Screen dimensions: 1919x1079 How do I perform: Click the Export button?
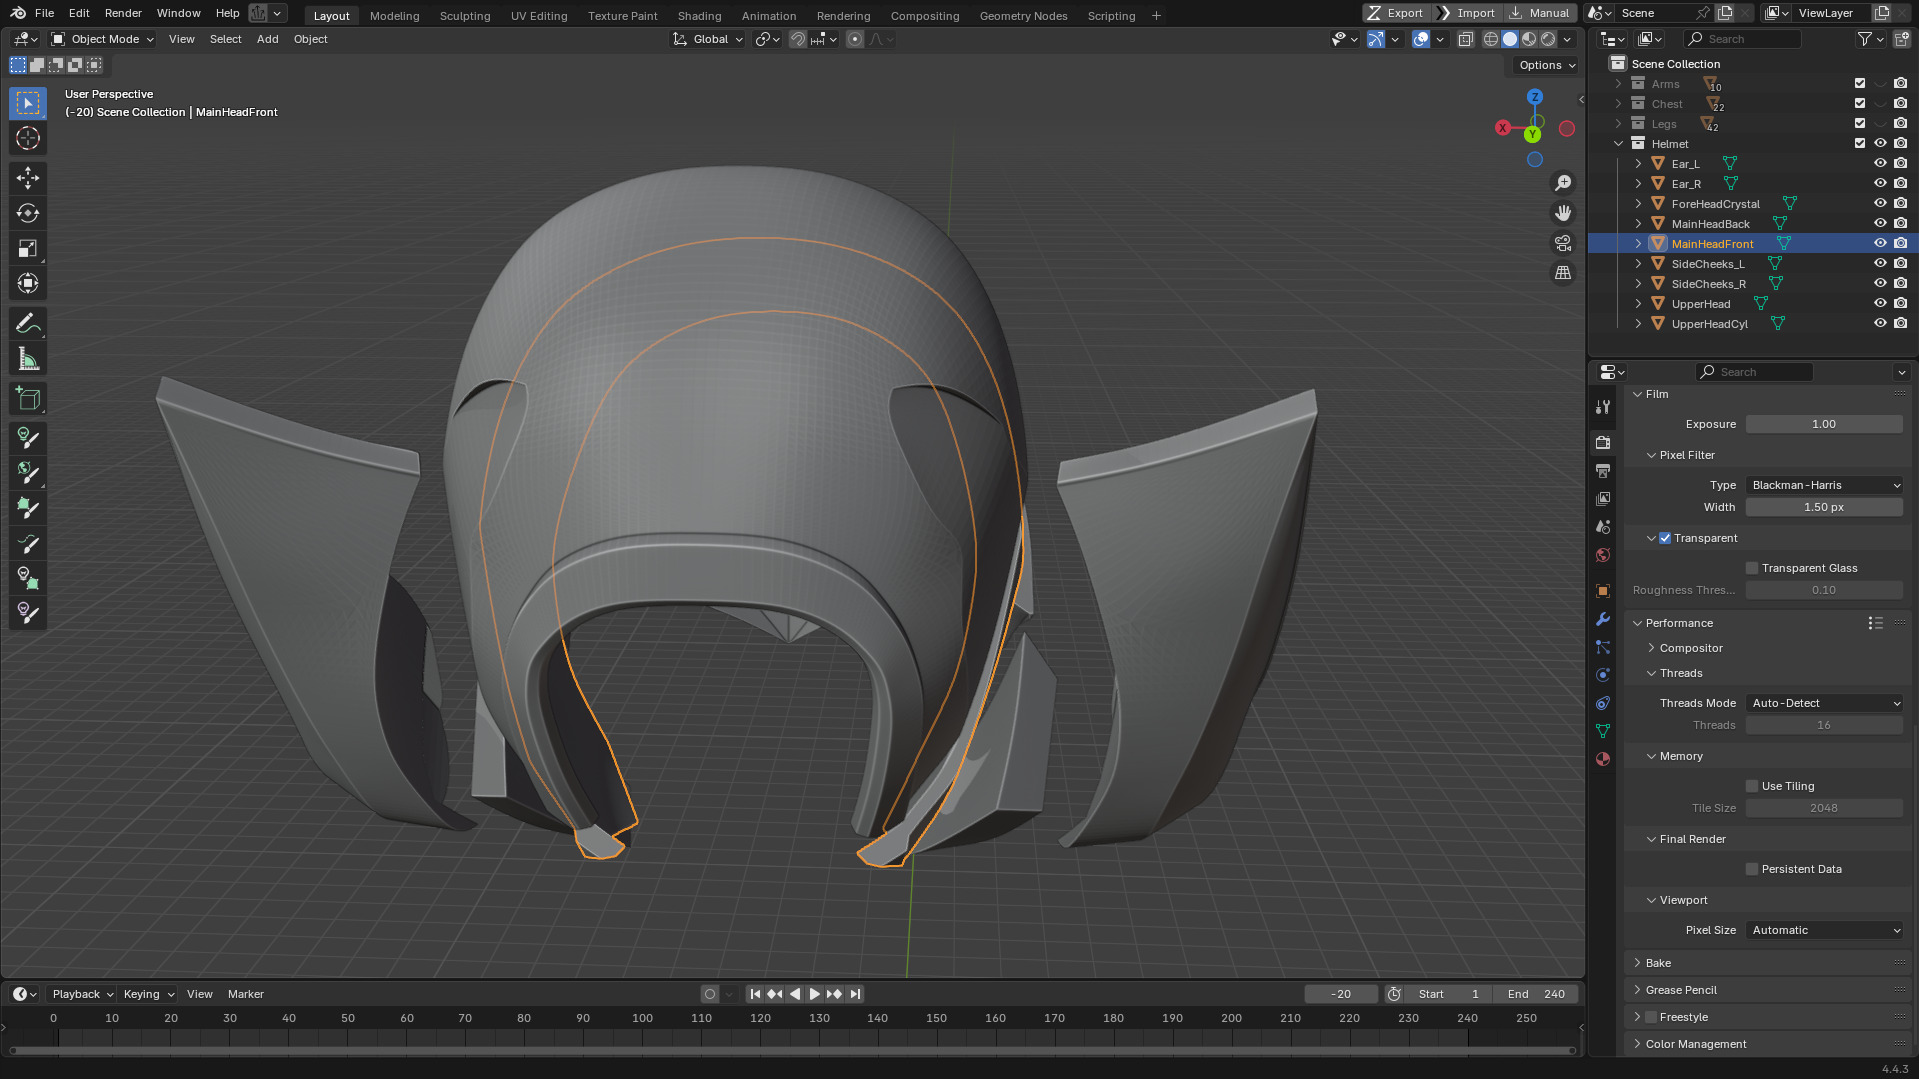(1396, 13)
